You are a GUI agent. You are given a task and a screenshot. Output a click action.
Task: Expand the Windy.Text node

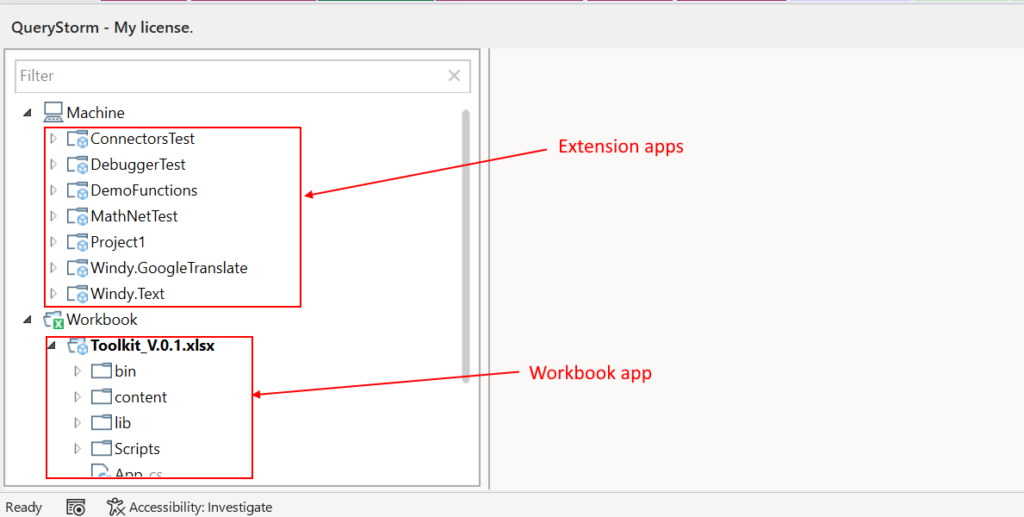pos(54,294)
